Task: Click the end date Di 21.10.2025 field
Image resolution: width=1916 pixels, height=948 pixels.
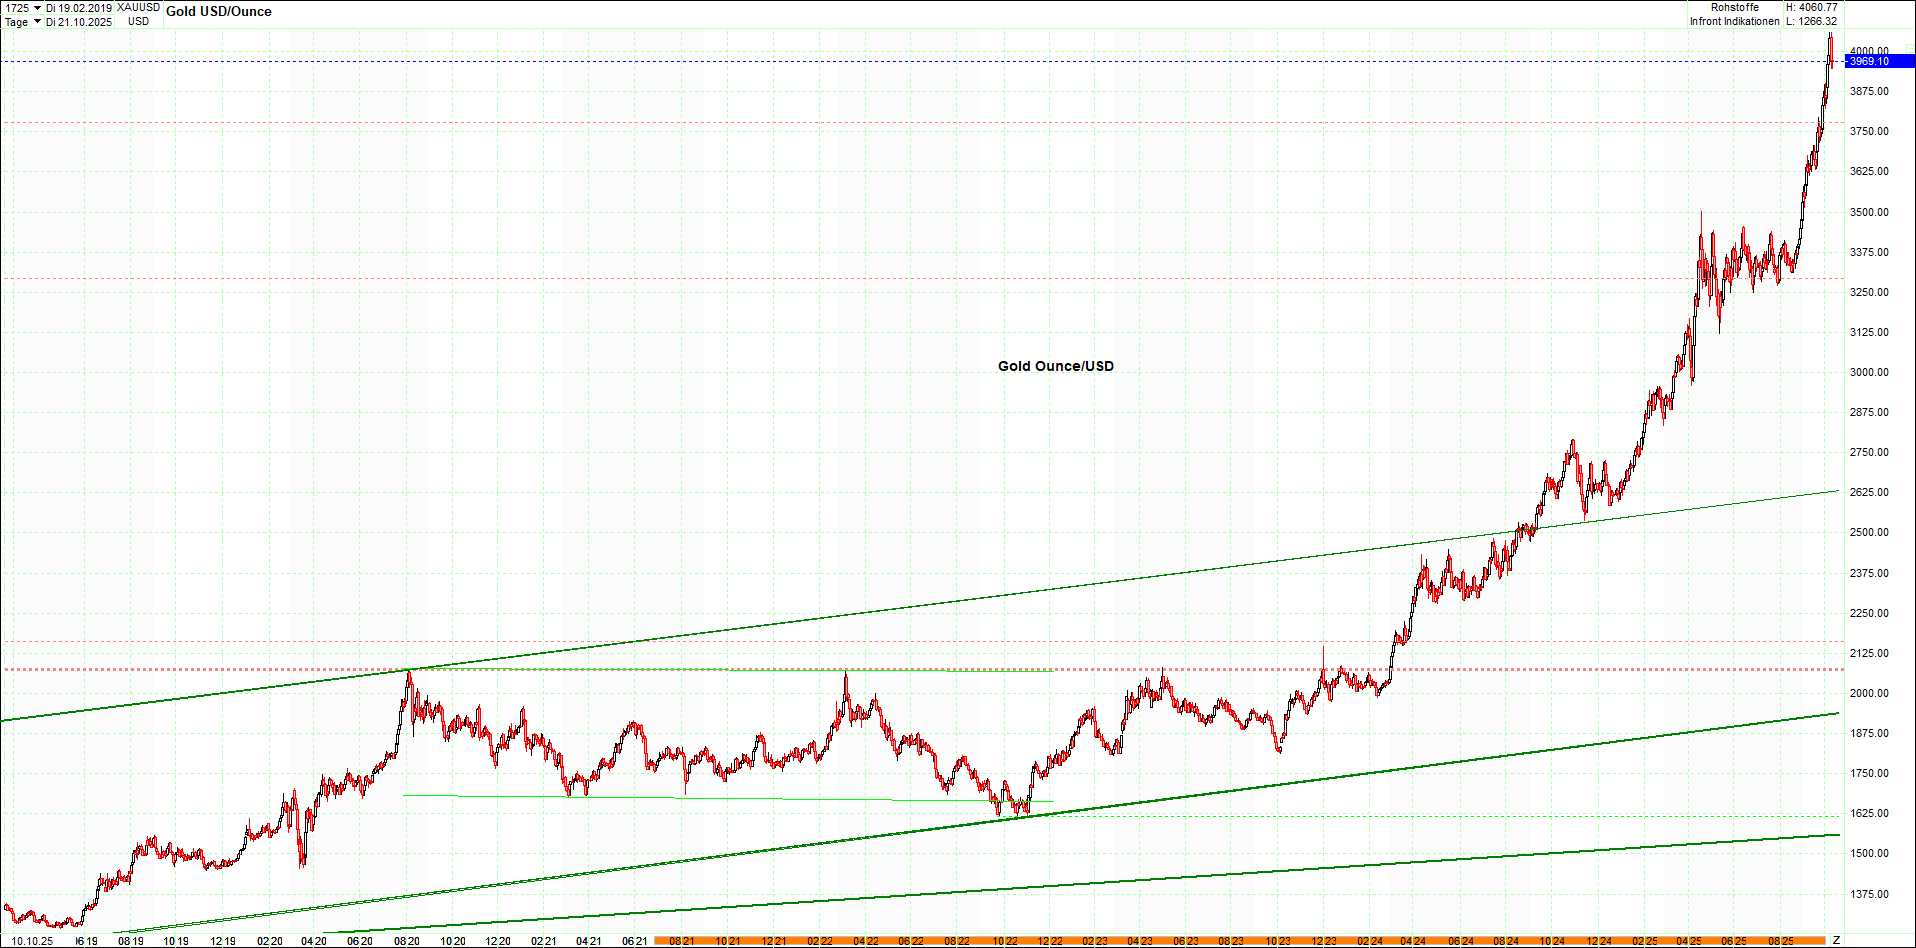Action: 79,22
